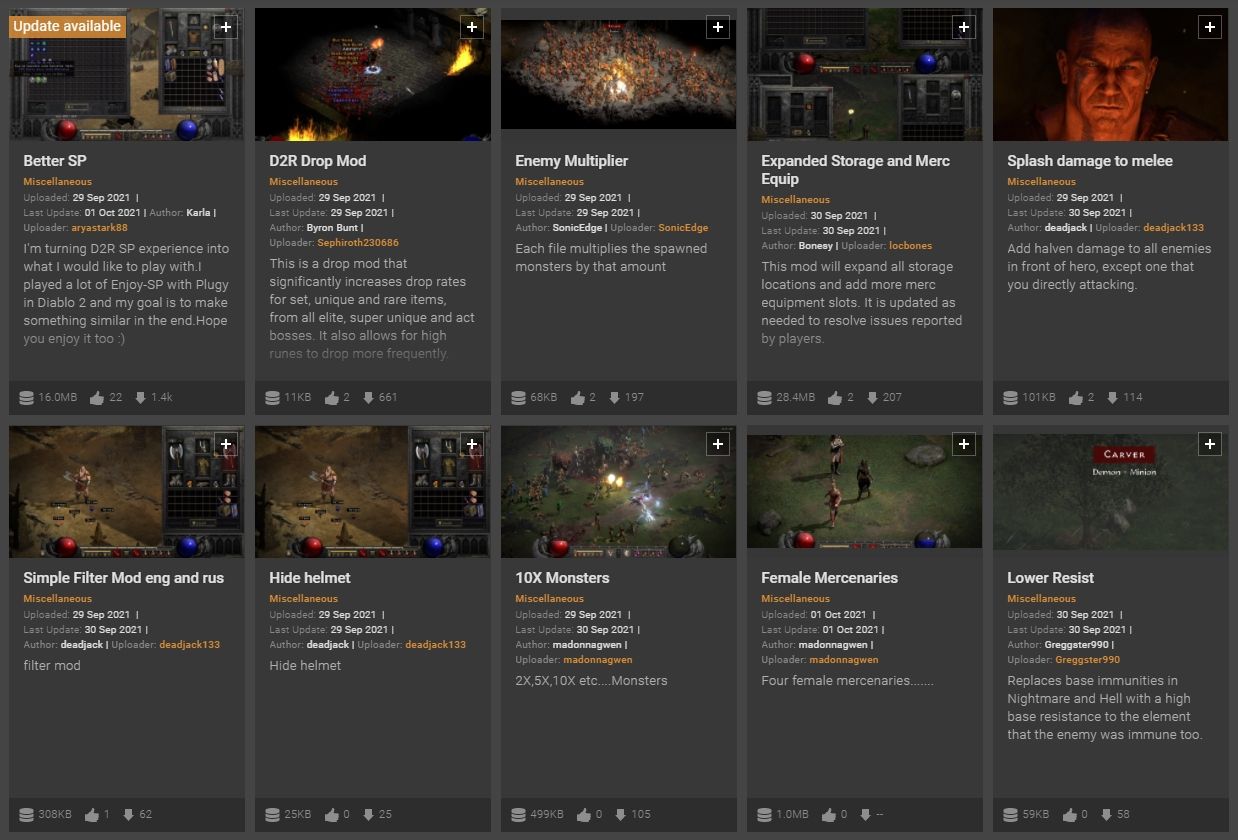Open the Better SP screenshot thumbnail
The width and height of the screenshot is (1238, 840).
(x=127, y=75)
